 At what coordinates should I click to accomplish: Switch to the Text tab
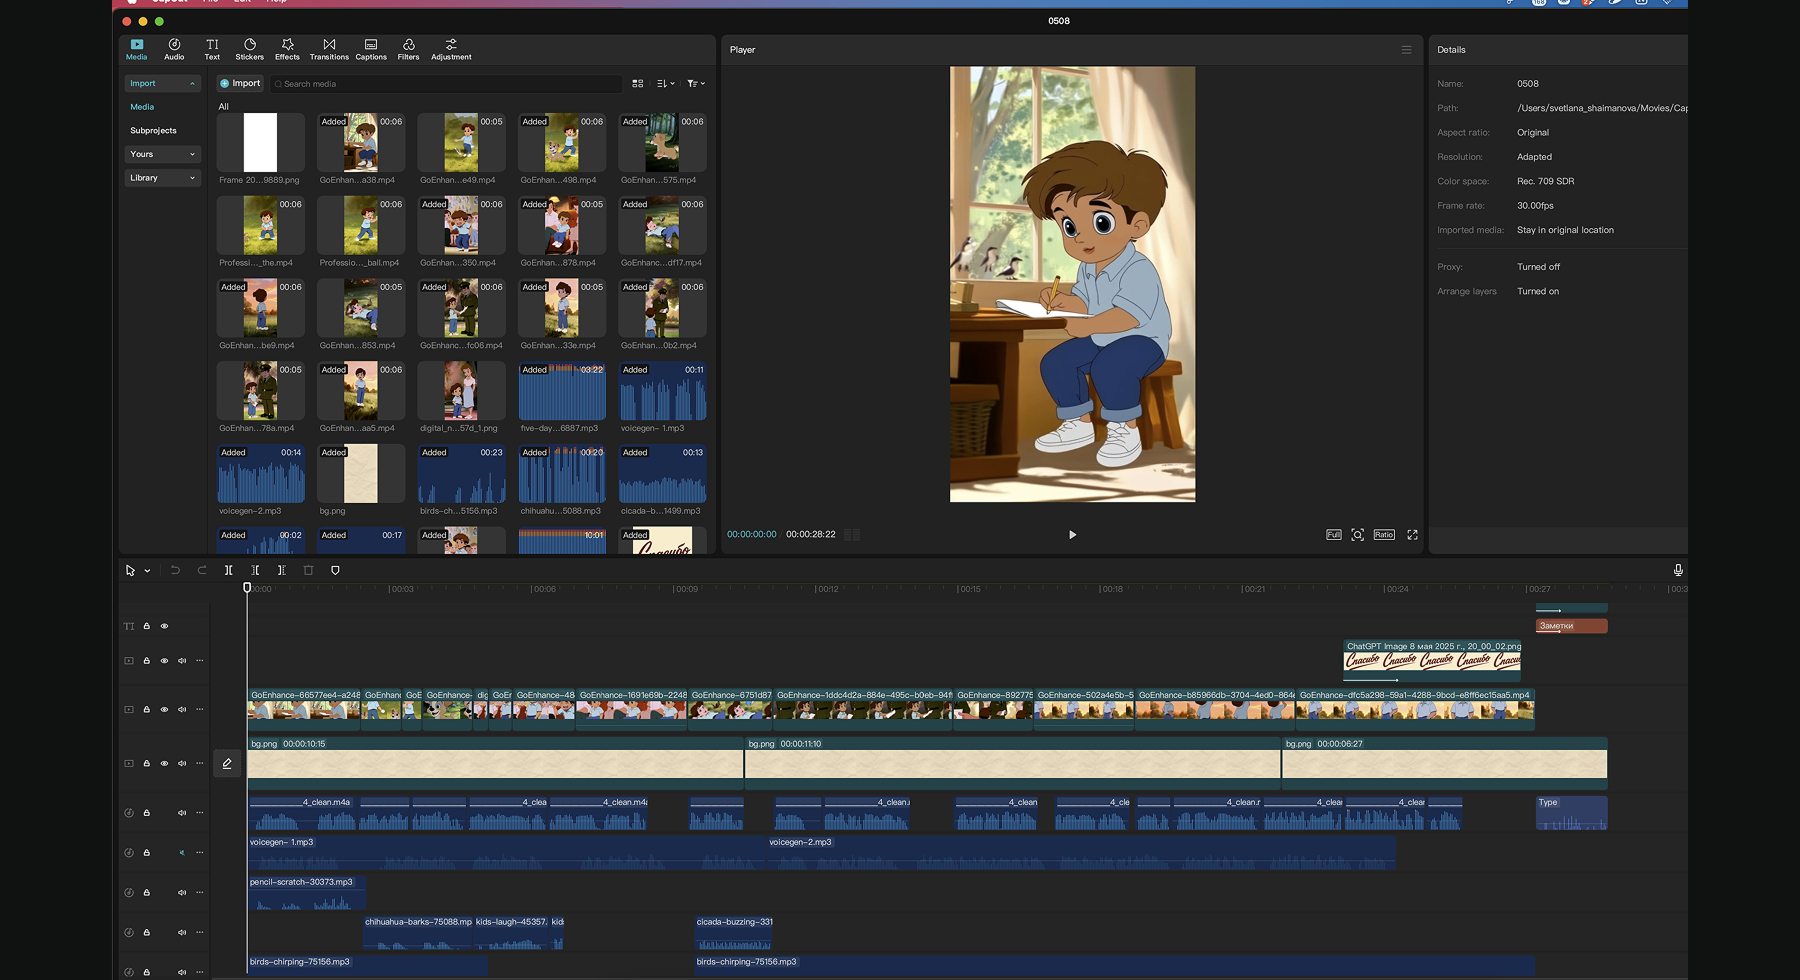click(212, 49)
